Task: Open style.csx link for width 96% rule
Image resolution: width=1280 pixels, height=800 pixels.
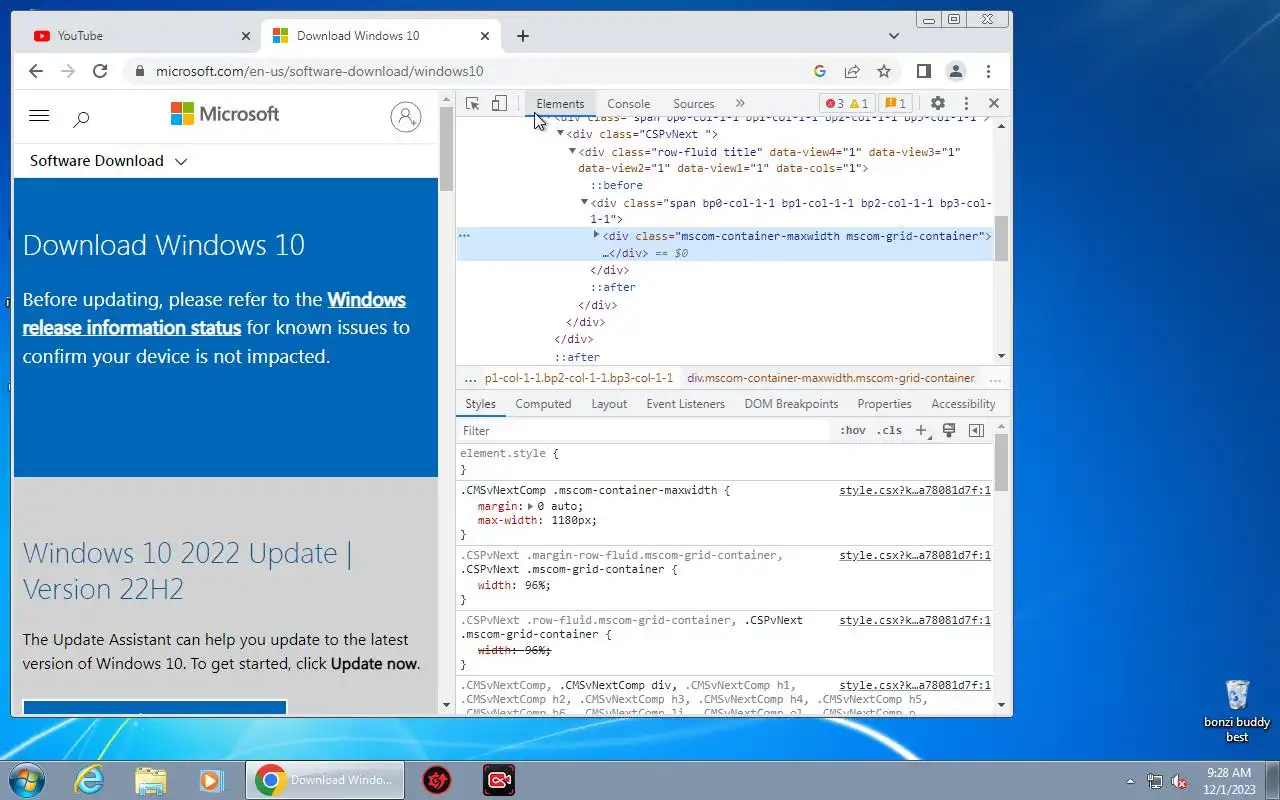Action: (x=915, y=556)
